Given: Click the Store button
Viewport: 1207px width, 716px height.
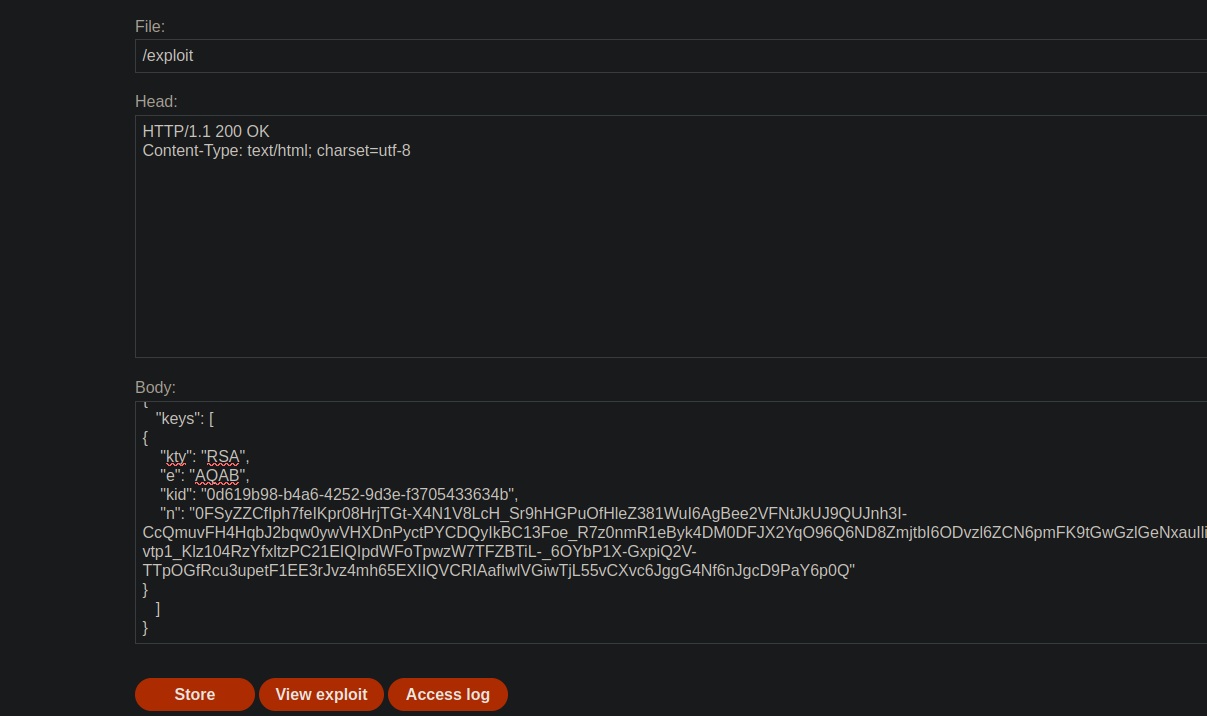Looking at the screenshot, I should [194, 694].
